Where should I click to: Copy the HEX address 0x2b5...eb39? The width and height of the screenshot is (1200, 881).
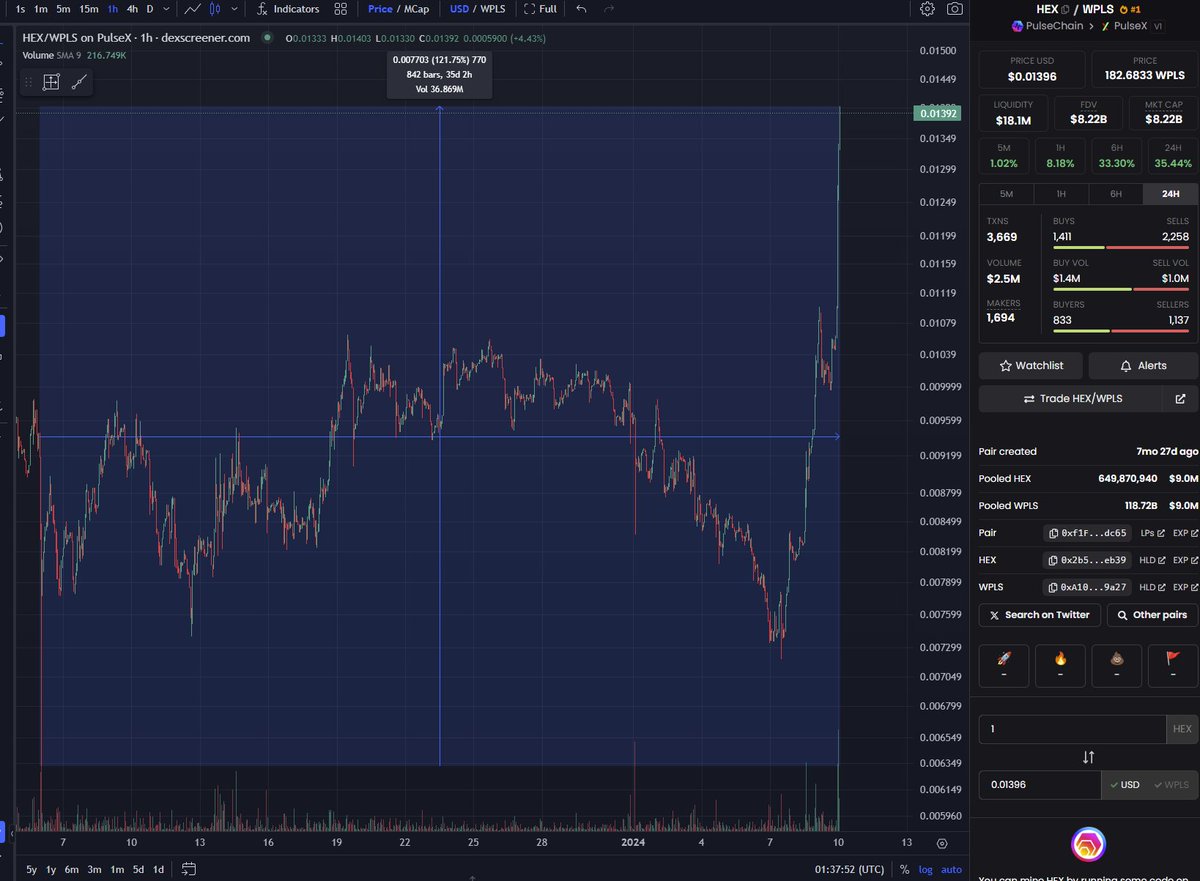tap(1089, 560)
